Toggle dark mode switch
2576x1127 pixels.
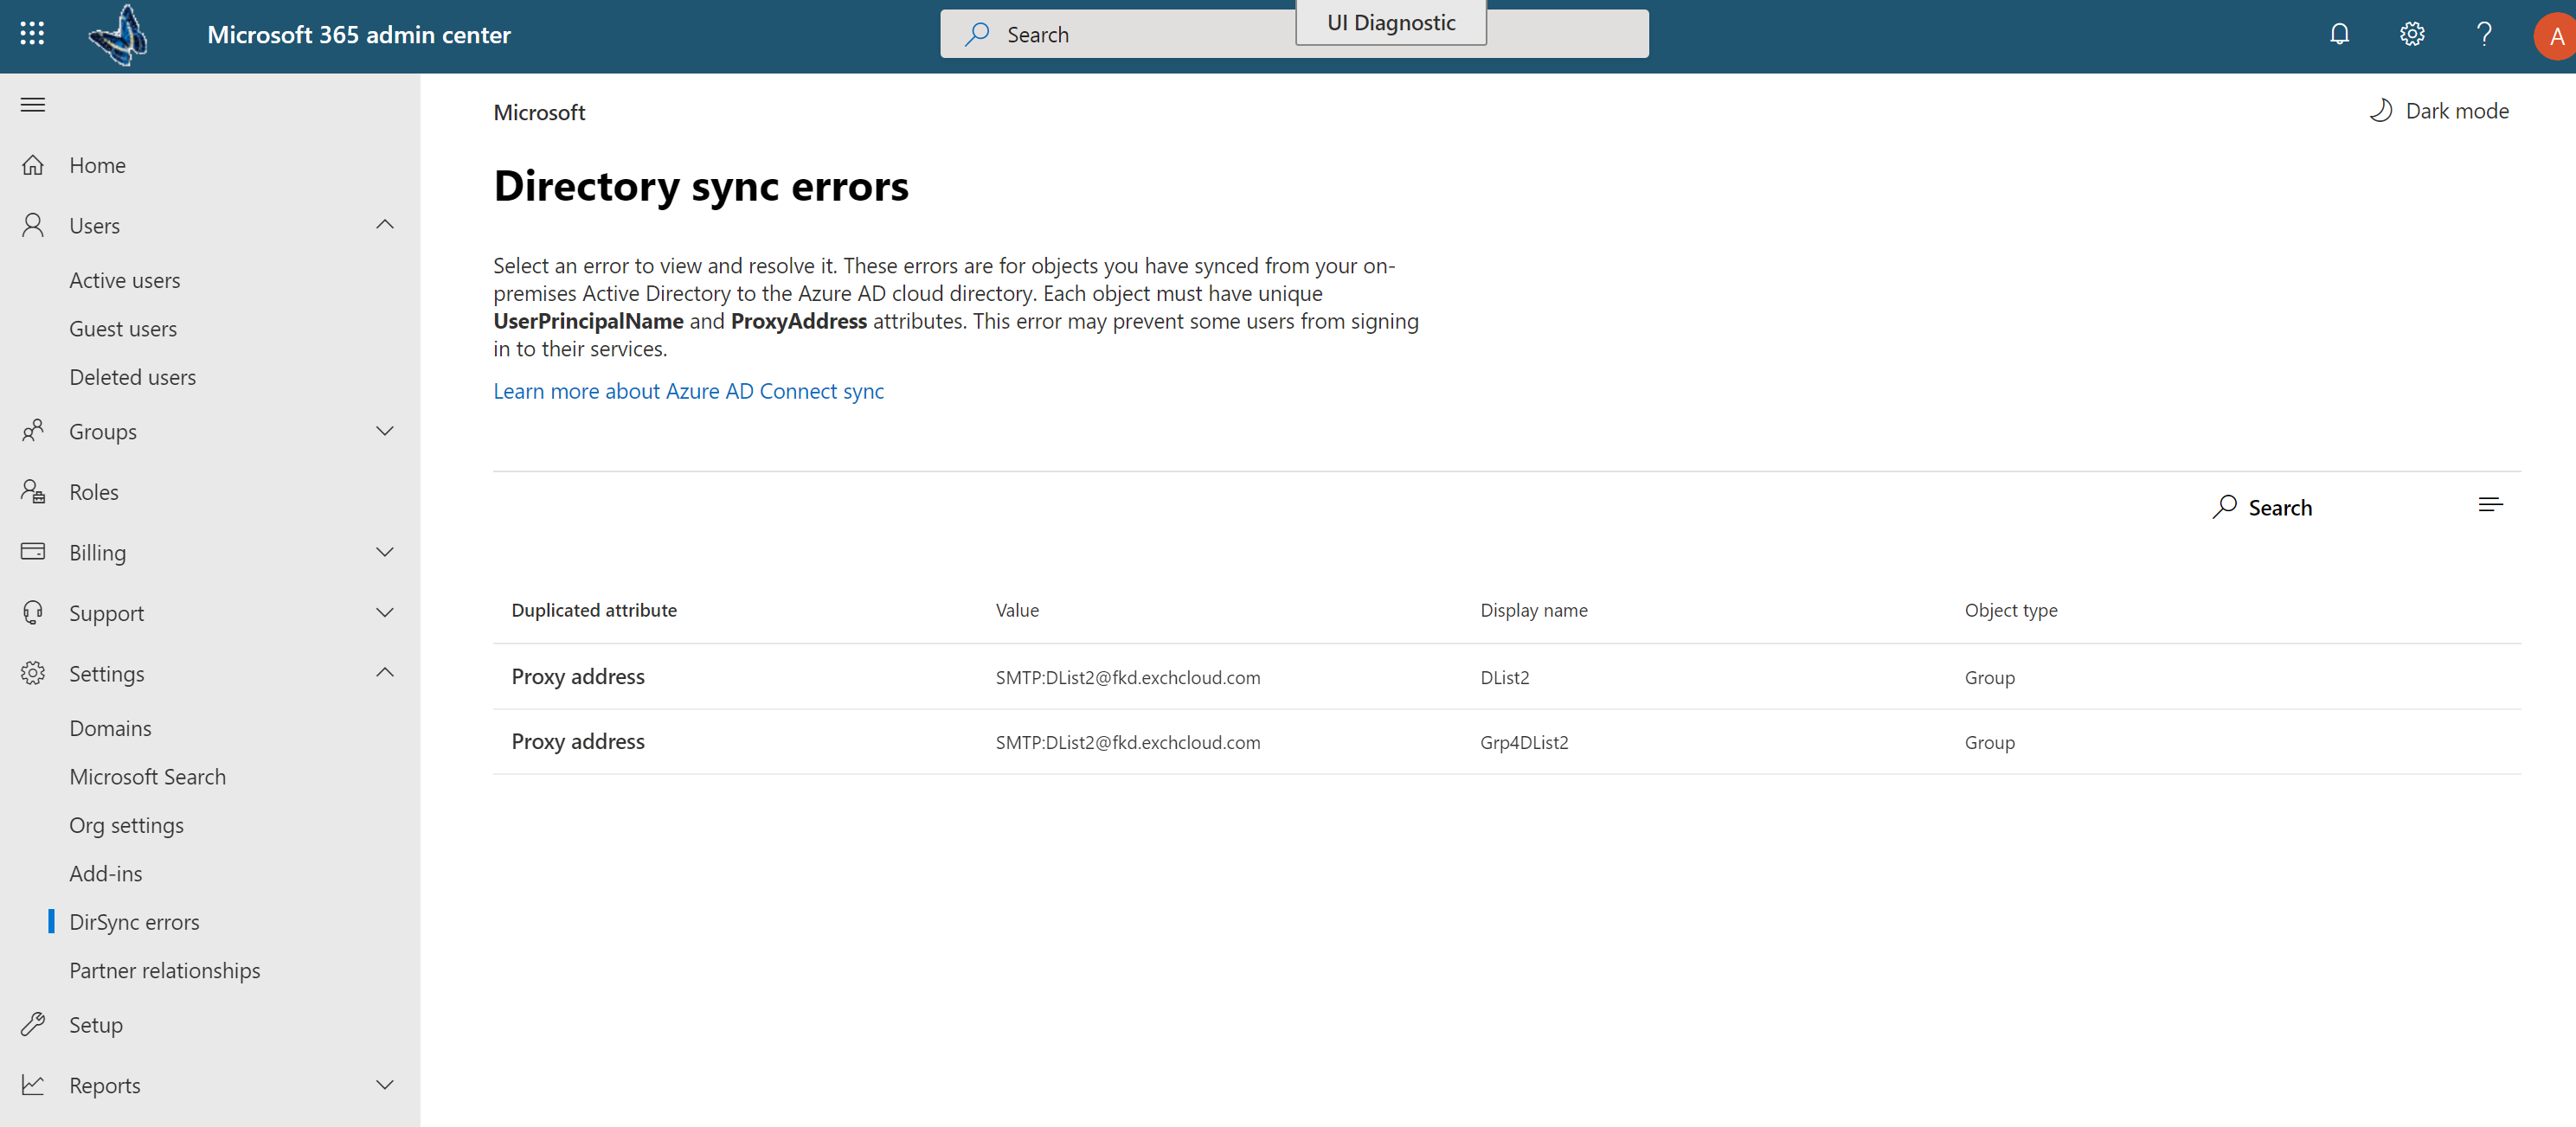(x=2439, y=110)
